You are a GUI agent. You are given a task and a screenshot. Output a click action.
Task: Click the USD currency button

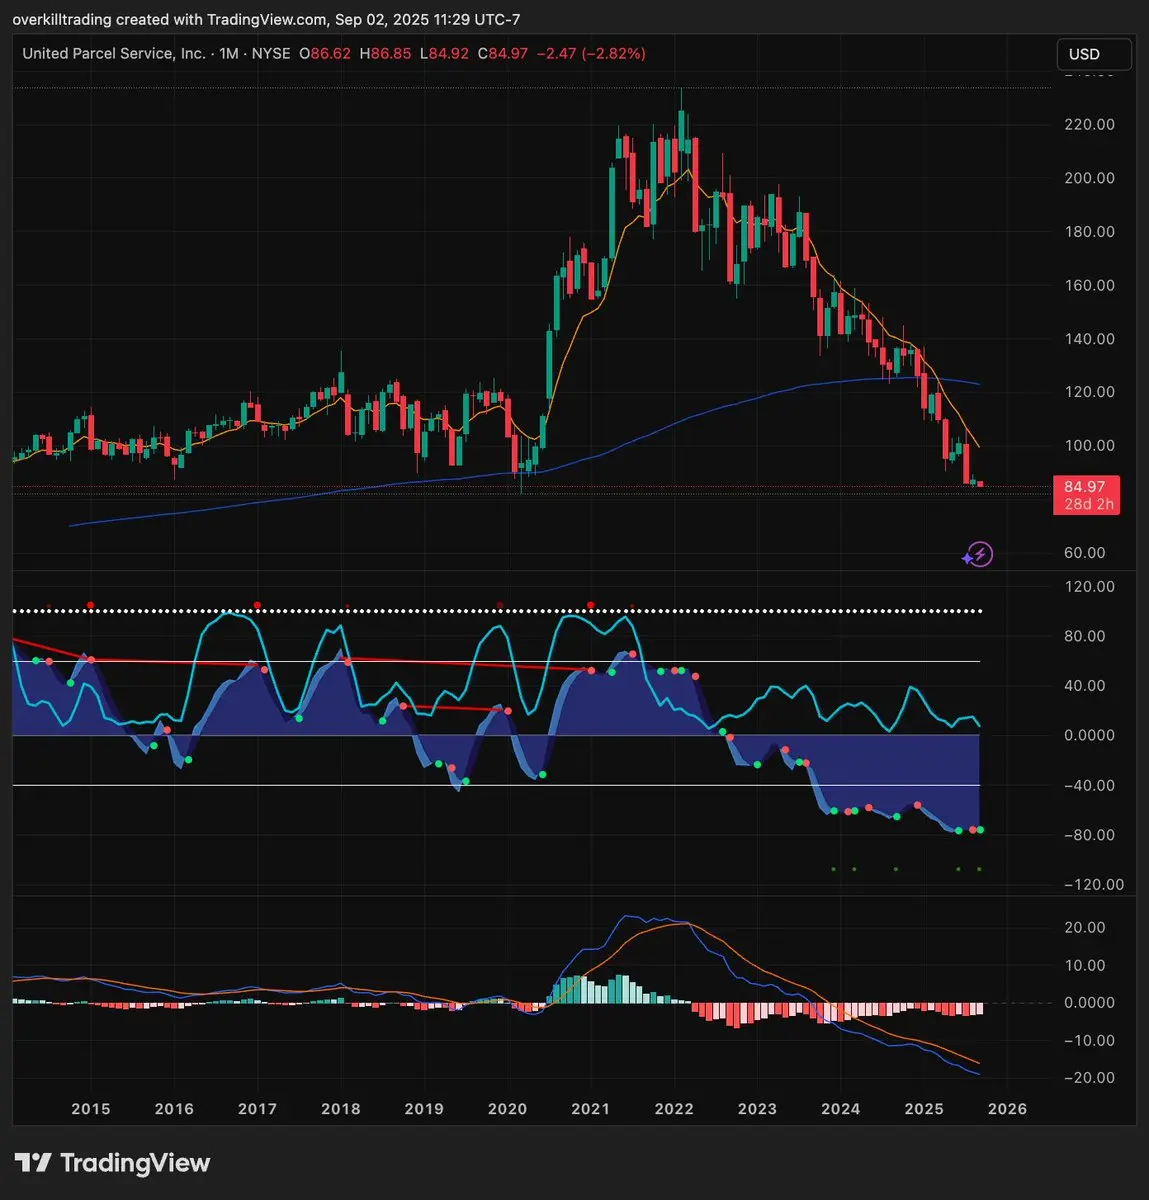(1094, 54)
